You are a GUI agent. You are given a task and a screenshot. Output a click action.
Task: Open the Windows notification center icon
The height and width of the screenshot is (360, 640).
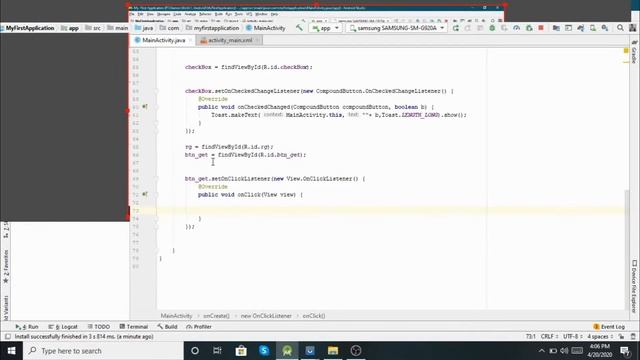(624, 351)
